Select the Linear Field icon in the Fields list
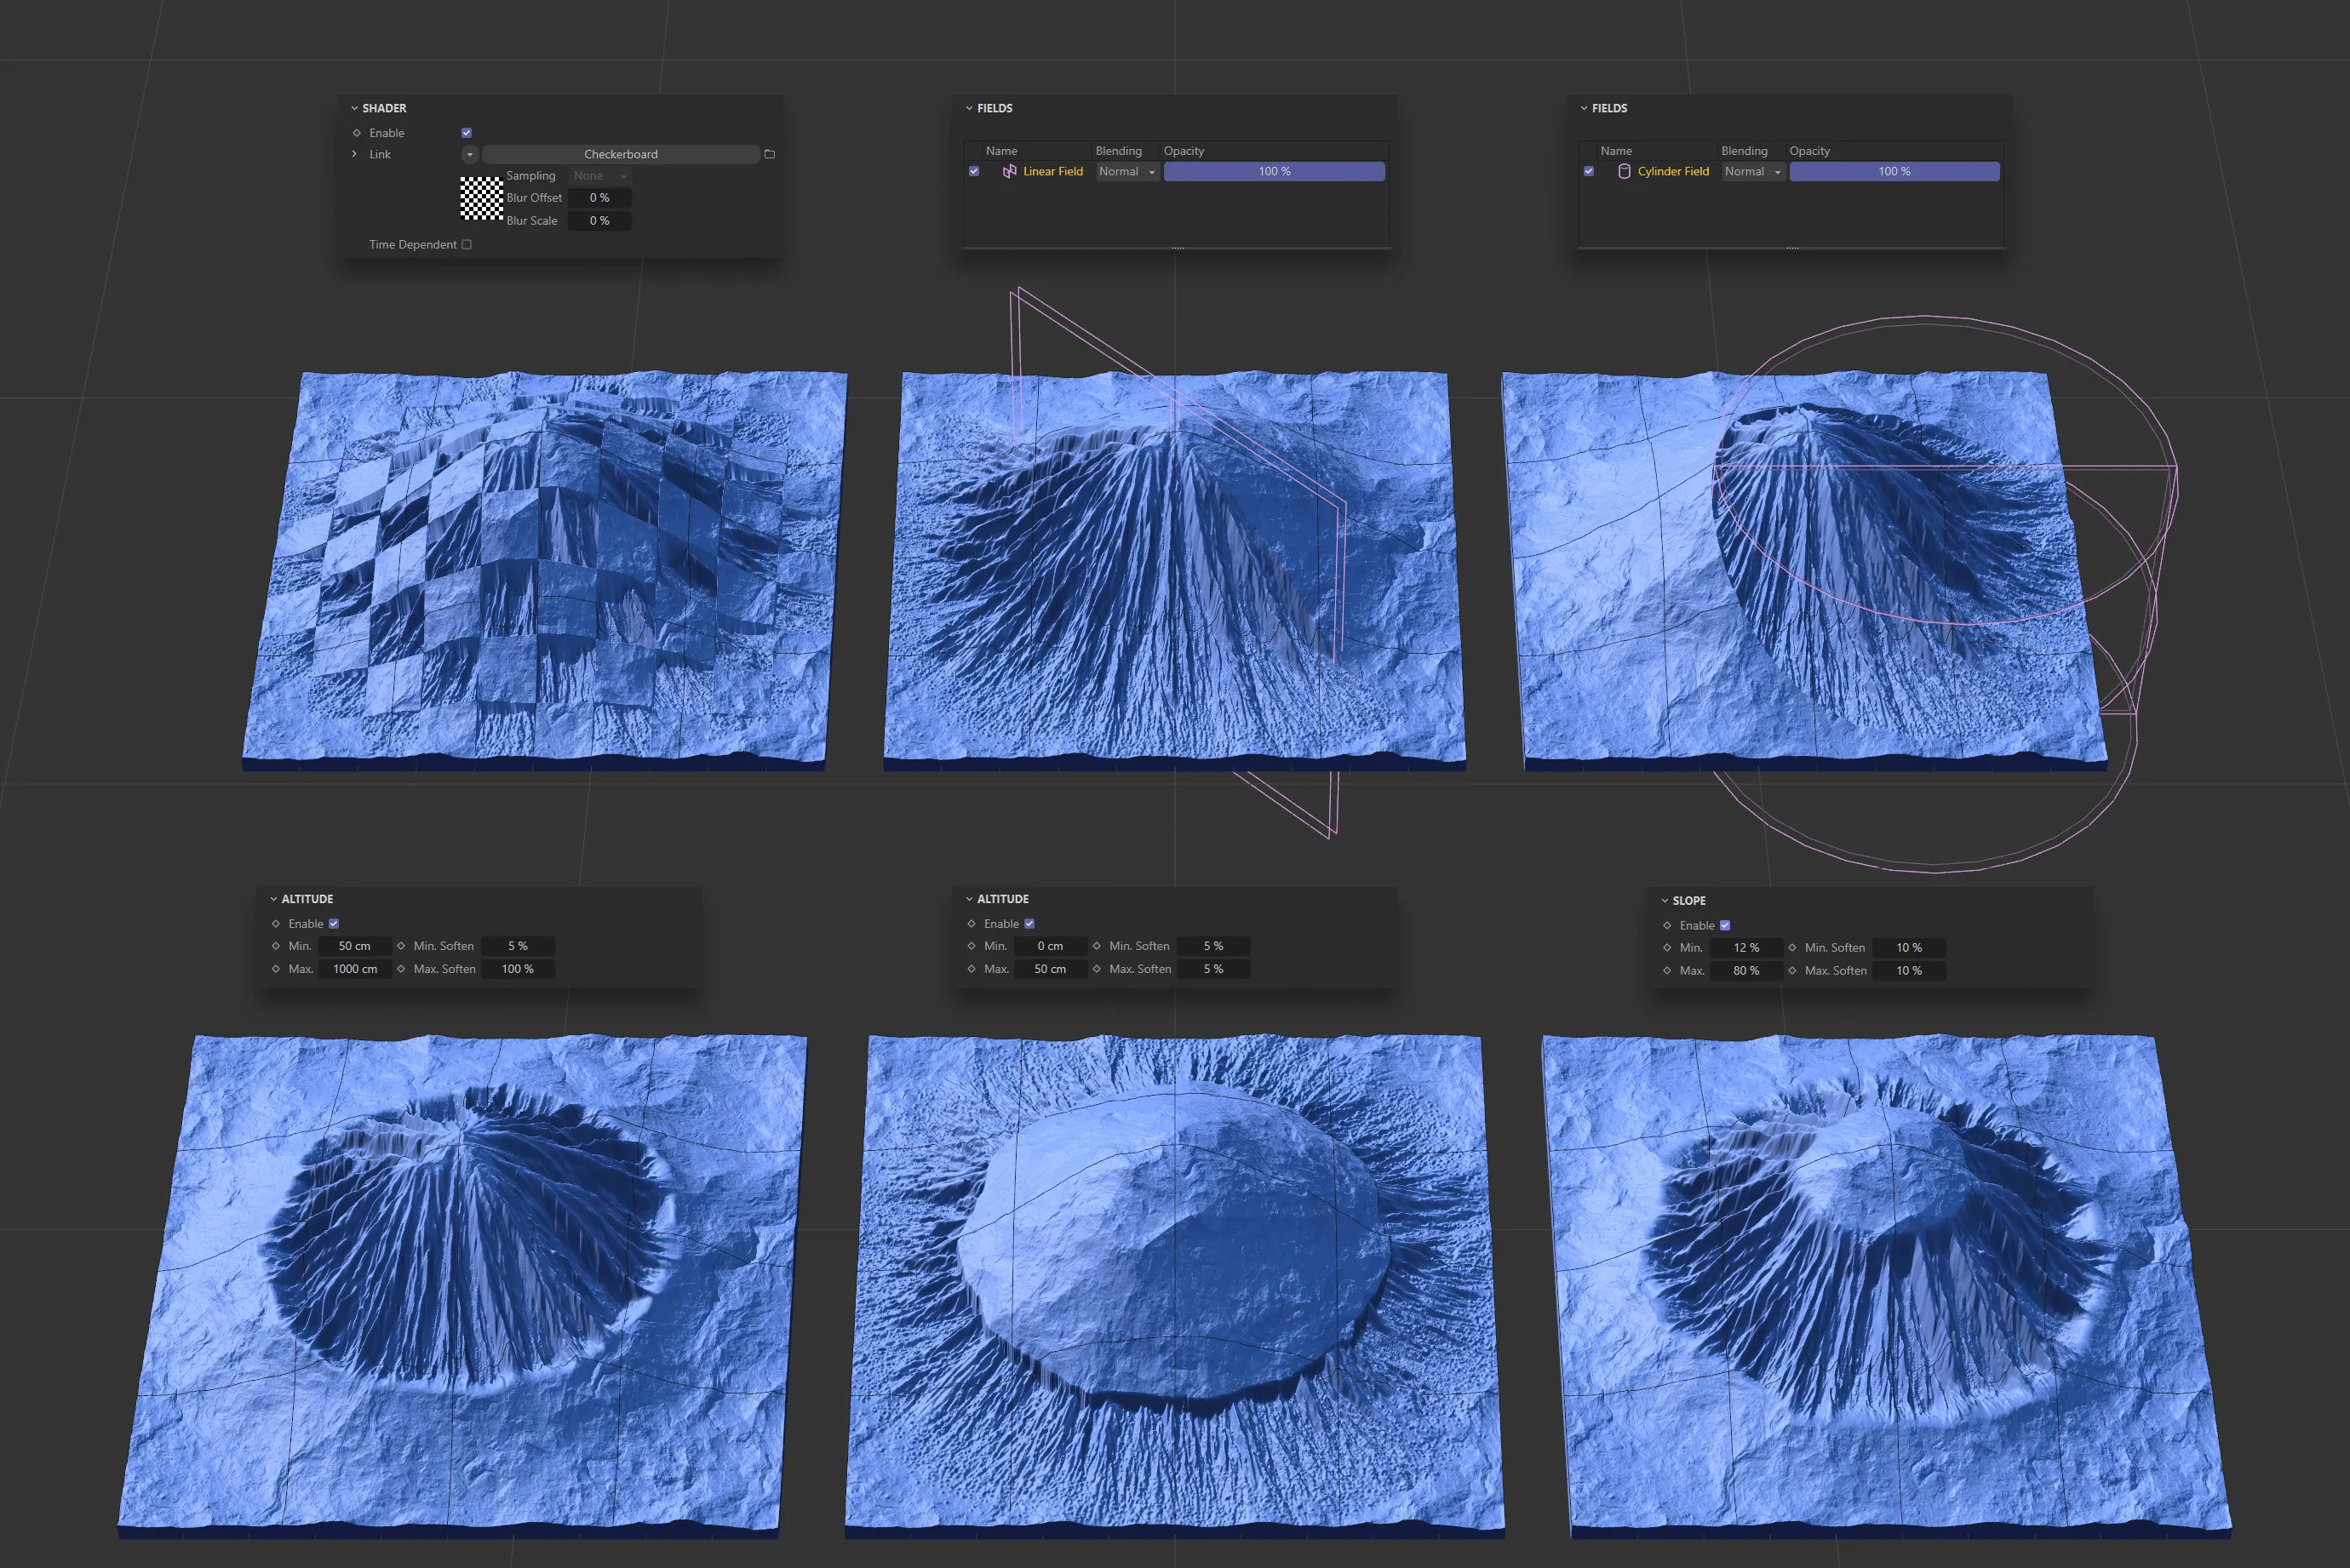The image size is (2350, 1568). [x=1009, y=171]
